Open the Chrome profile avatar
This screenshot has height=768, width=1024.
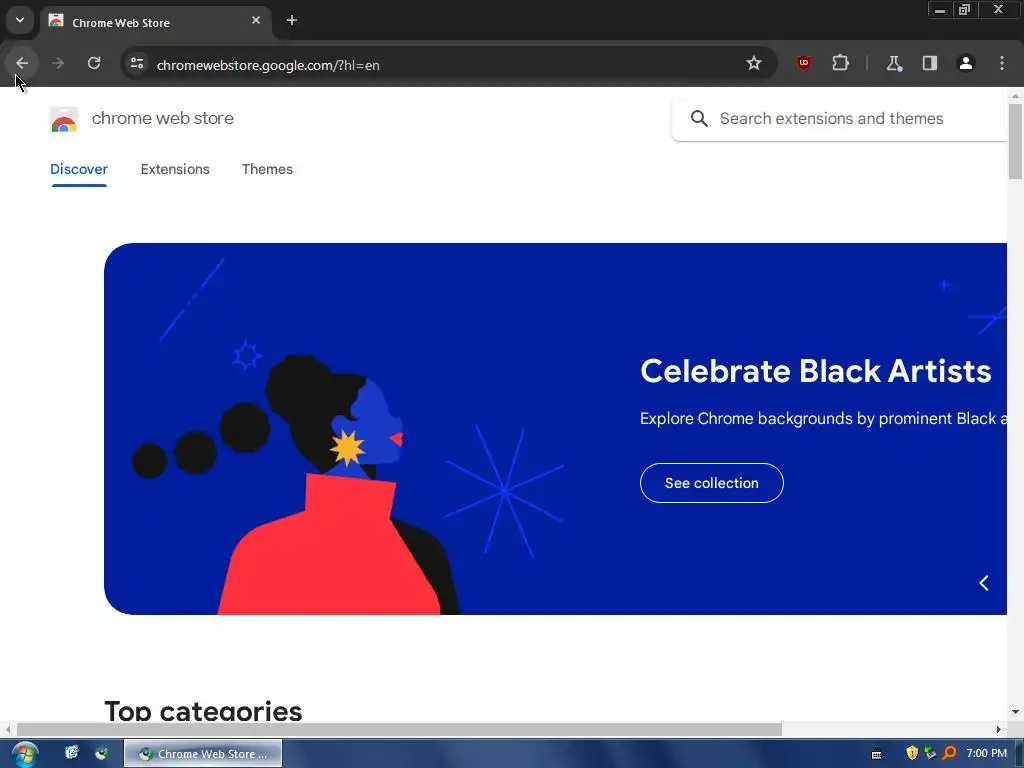[x=966, y=63]
